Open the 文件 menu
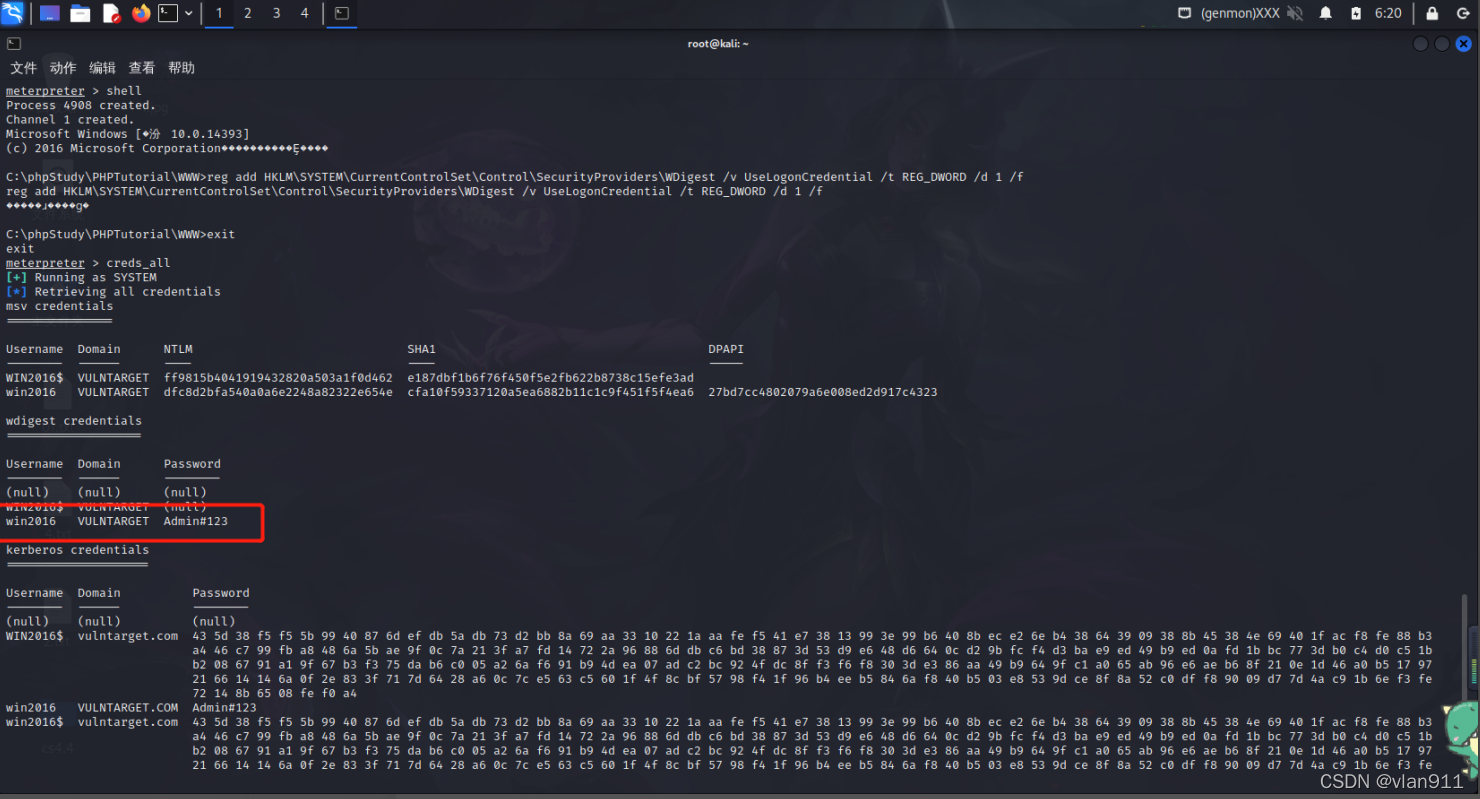Viewport: 1480px width, 799px height. (x=23, y=68)
